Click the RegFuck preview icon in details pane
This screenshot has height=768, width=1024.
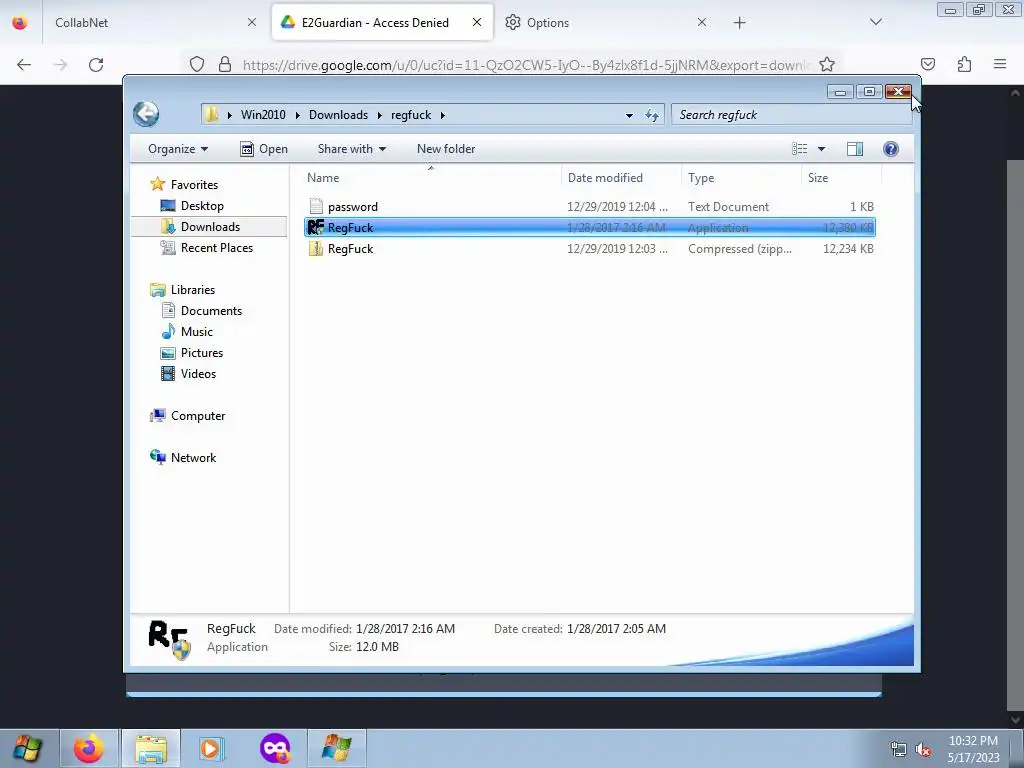[169, 639]
